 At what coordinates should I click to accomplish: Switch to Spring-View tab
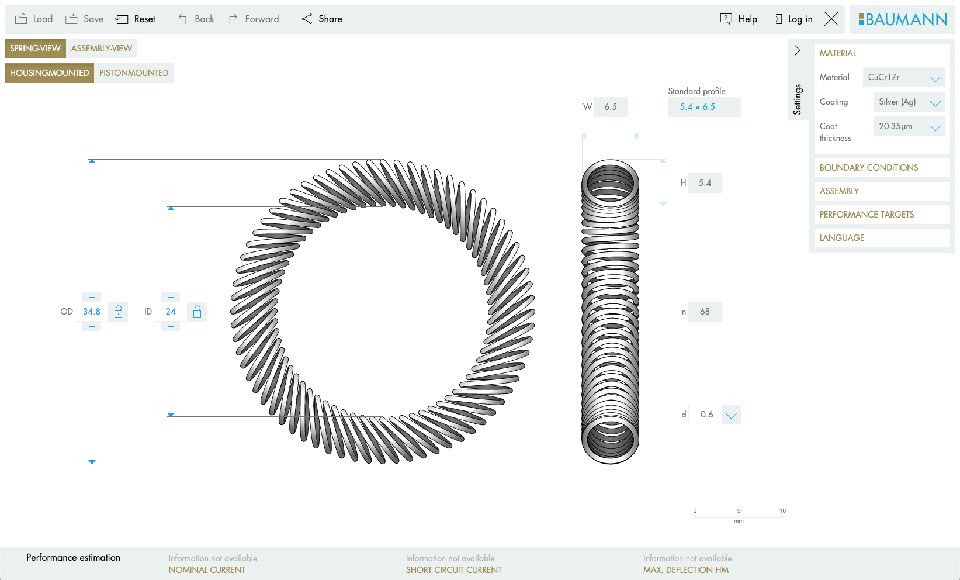(36, 48)
